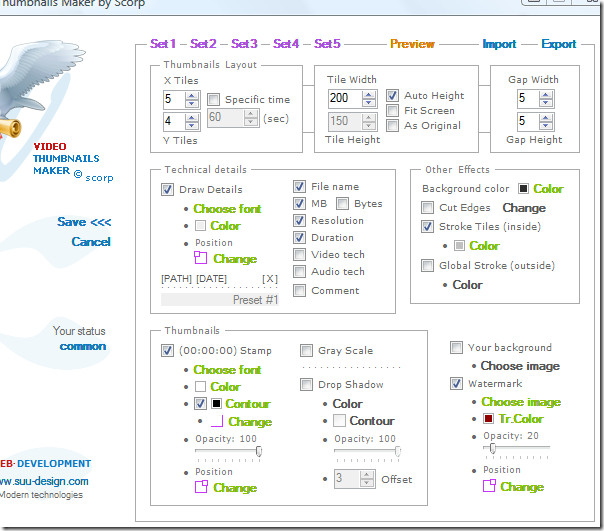This screenshot has width=604, height=531.
Task: Click stamp position icon in Thumbnails section
Action: 201,487
